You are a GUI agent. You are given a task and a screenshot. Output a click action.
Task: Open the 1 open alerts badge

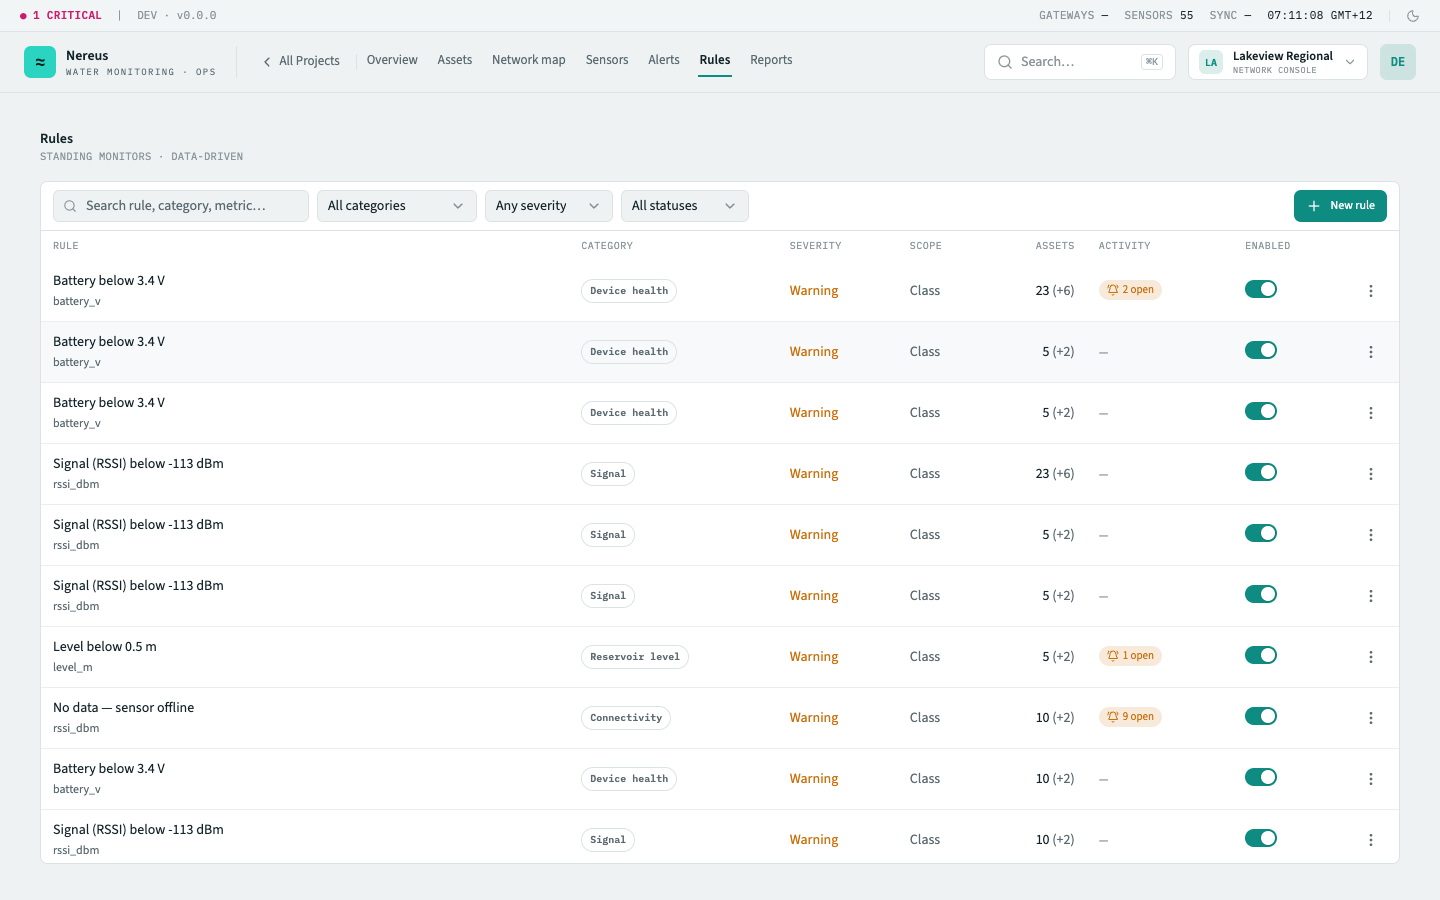1130,656
